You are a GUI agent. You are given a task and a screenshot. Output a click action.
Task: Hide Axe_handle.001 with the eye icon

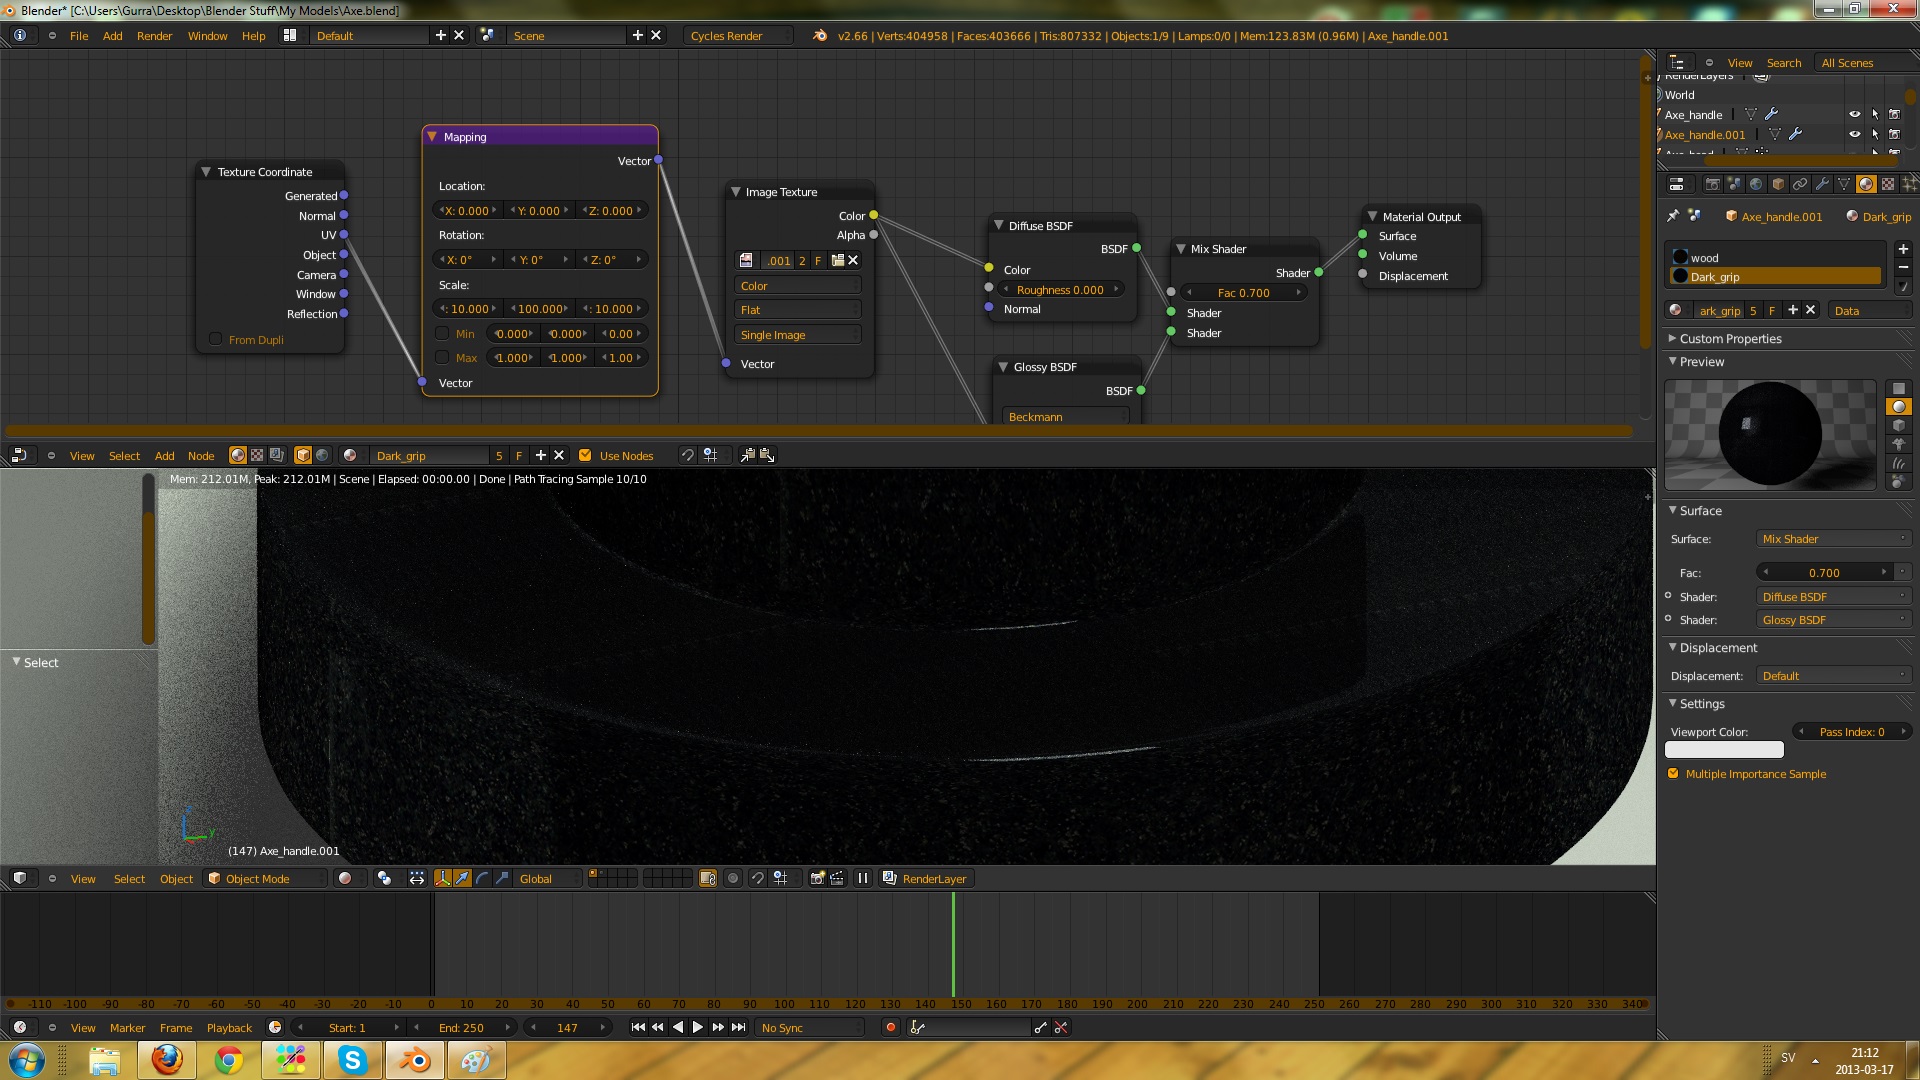tap(1855, 134)
